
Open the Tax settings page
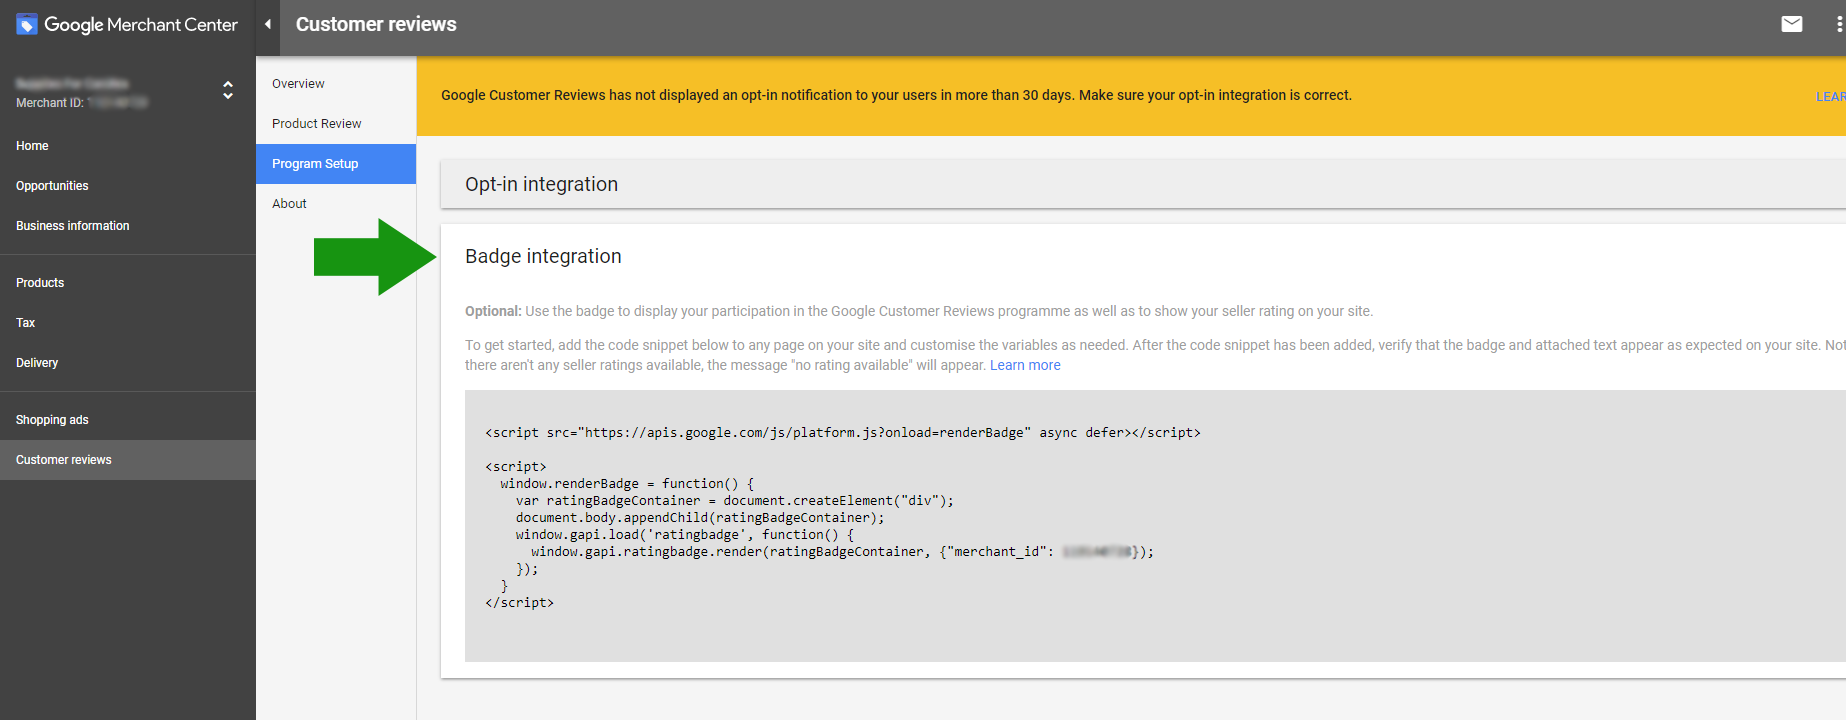[x=26, y=323]
